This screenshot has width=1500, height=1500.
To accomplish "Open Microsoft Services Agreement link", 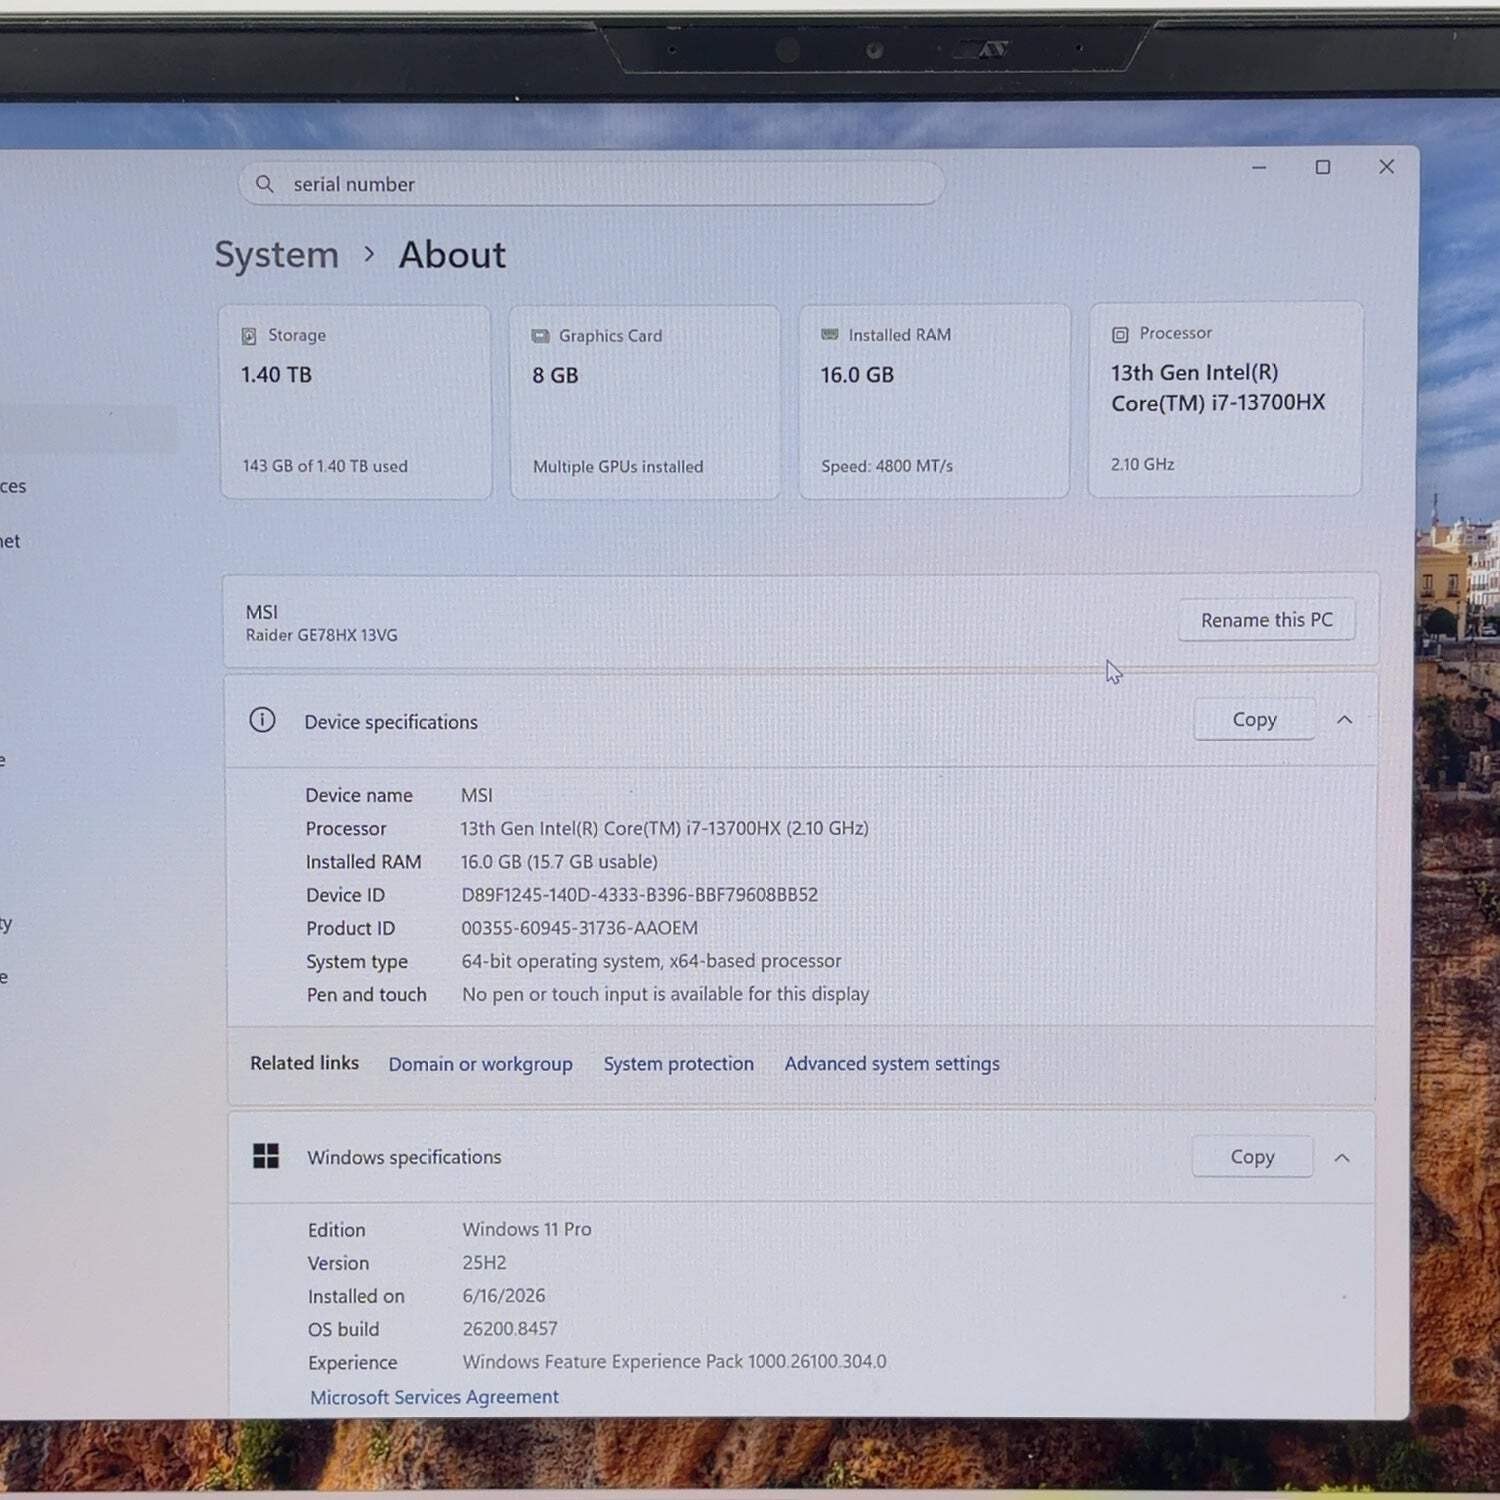I will click(434, 1397).
